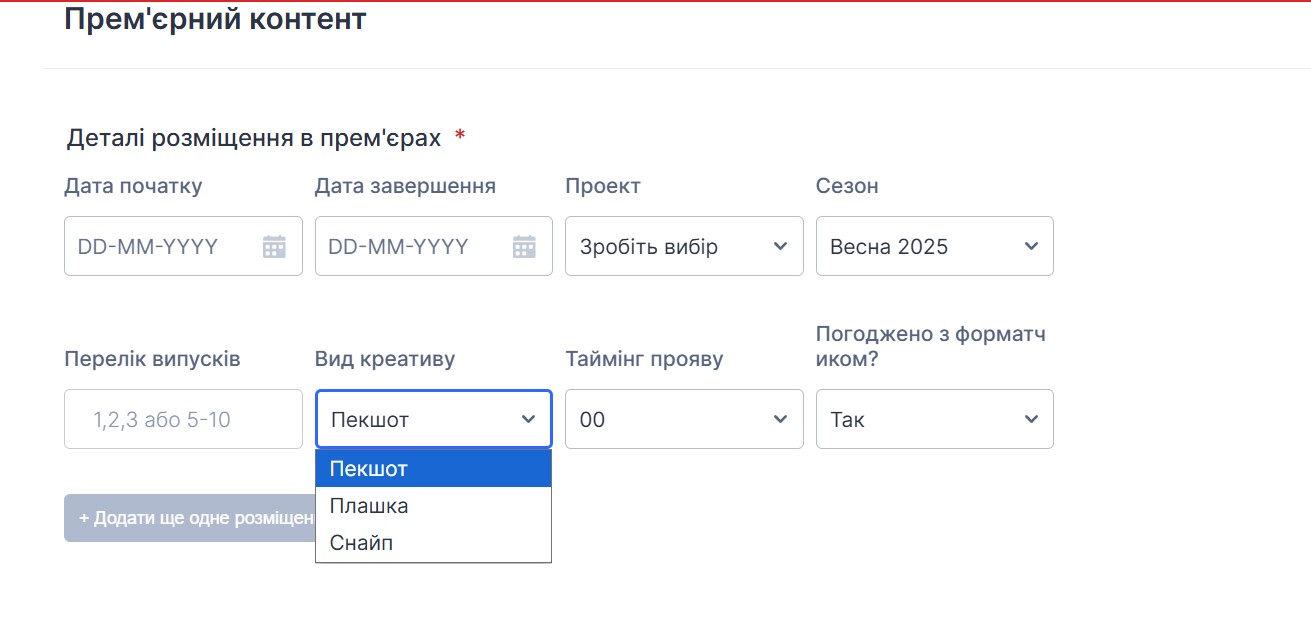Viewport: 1311px width, 637px height.
Task: Select the highlighted Пекшот option in list
Action: [x=433, y=469]
